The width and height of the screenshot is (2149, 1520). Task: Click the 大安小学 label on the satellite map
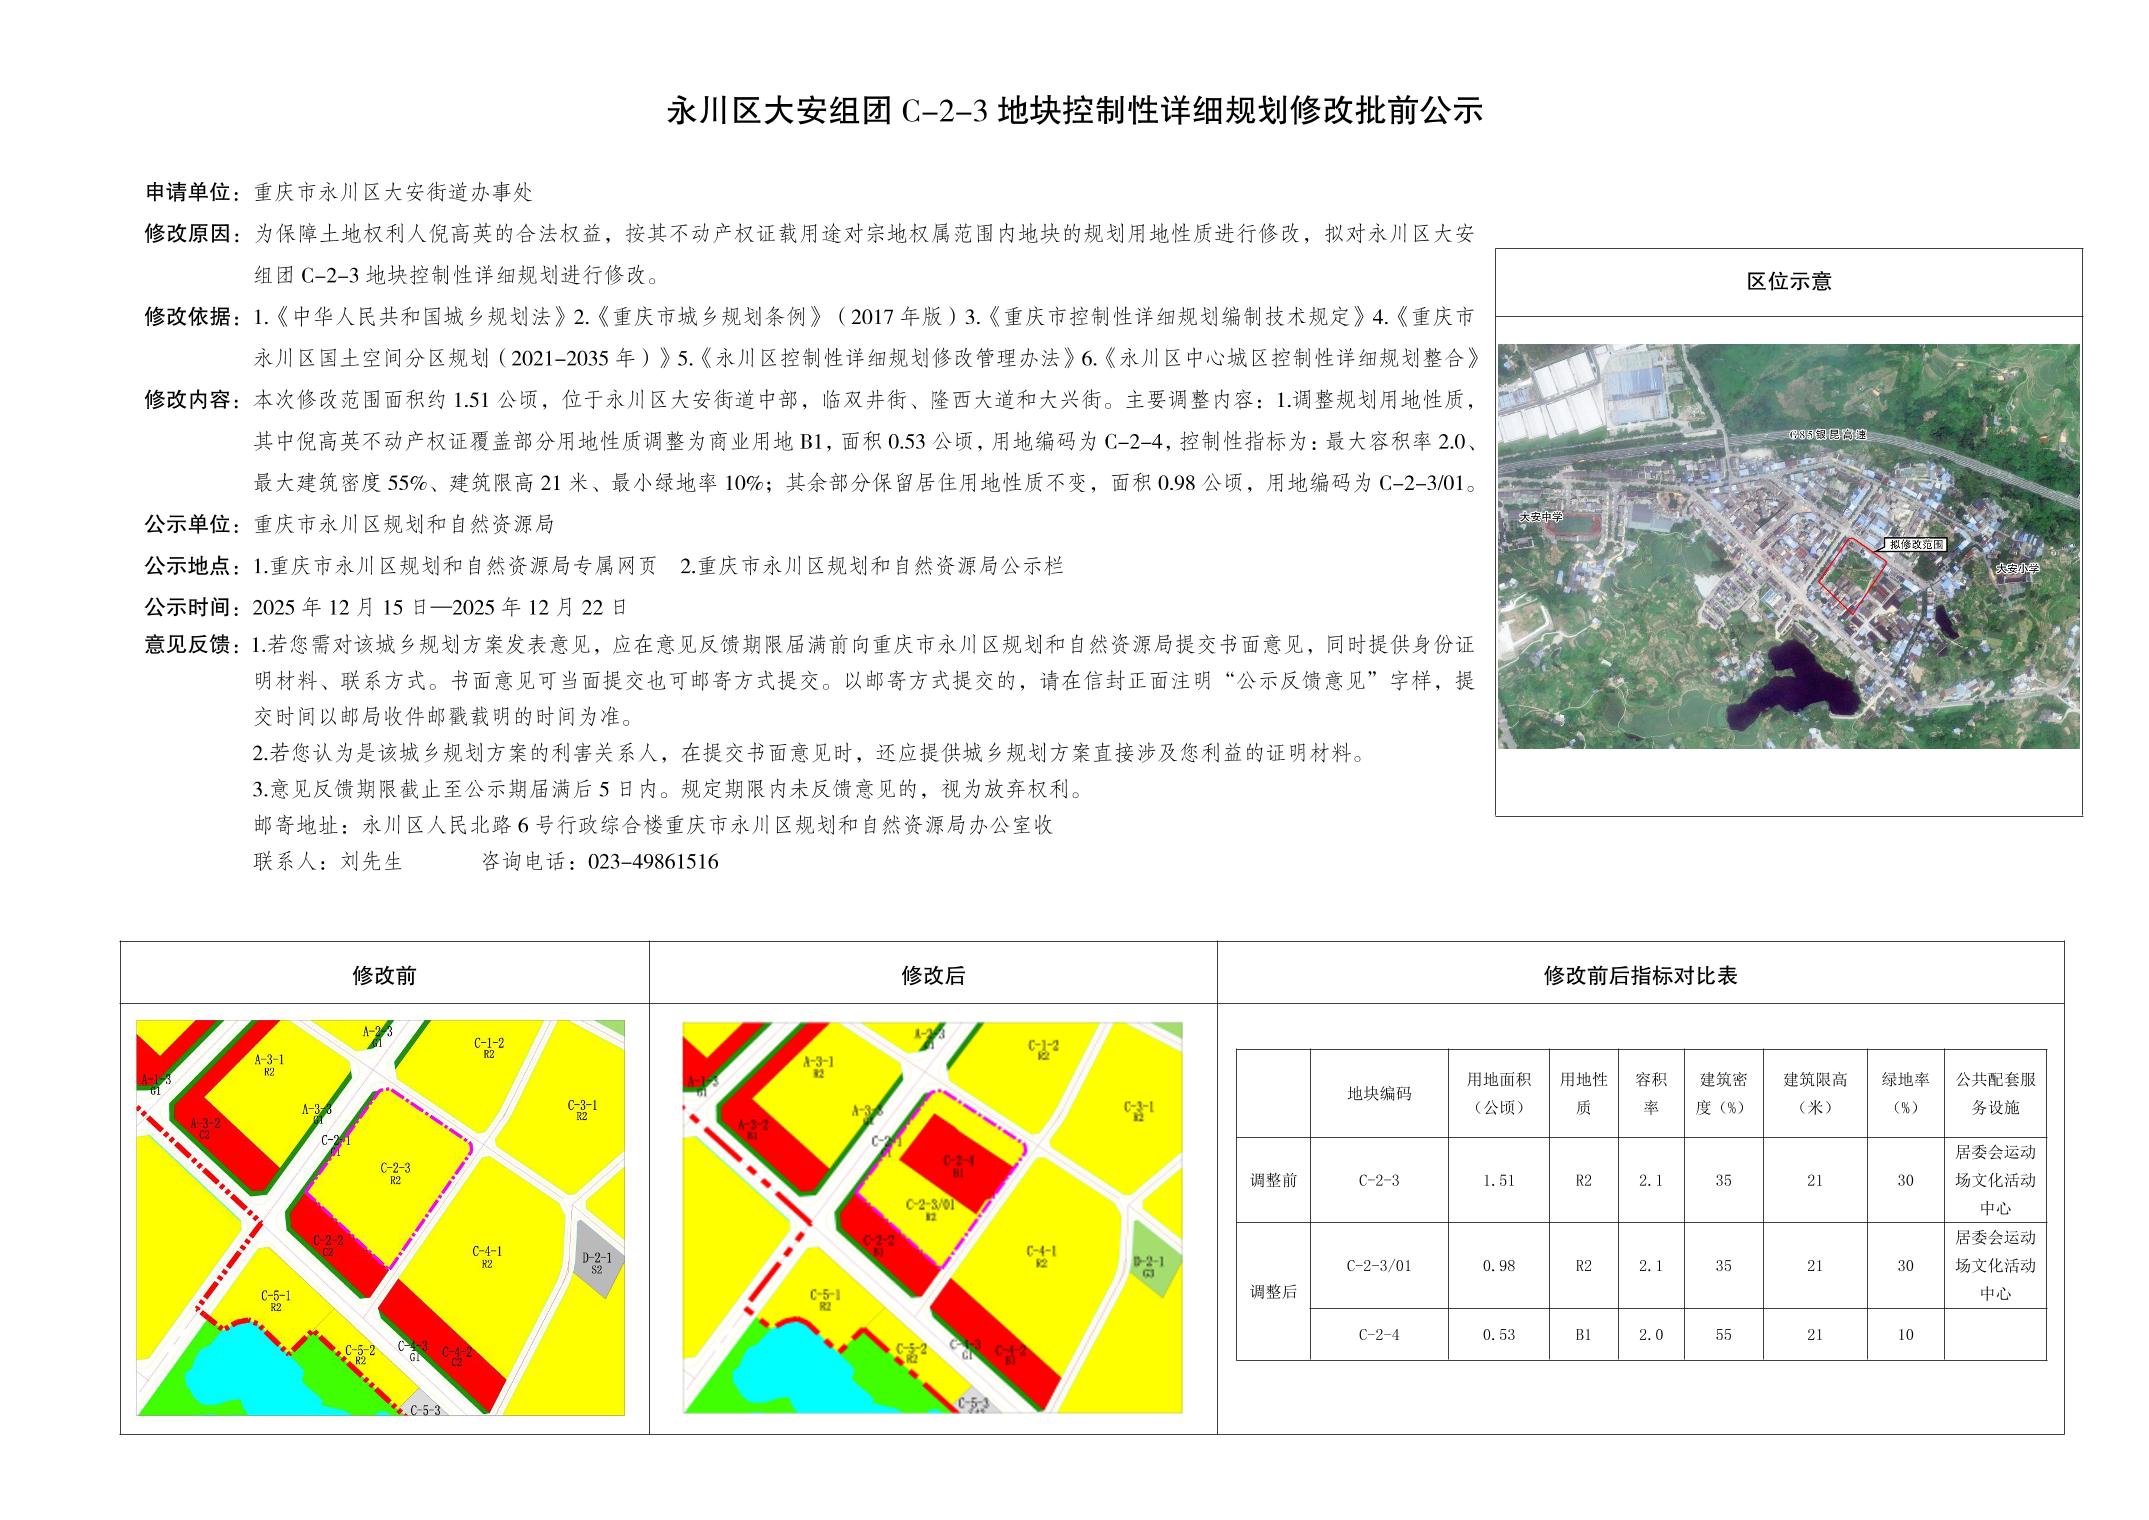click(x=2016, y=568)
